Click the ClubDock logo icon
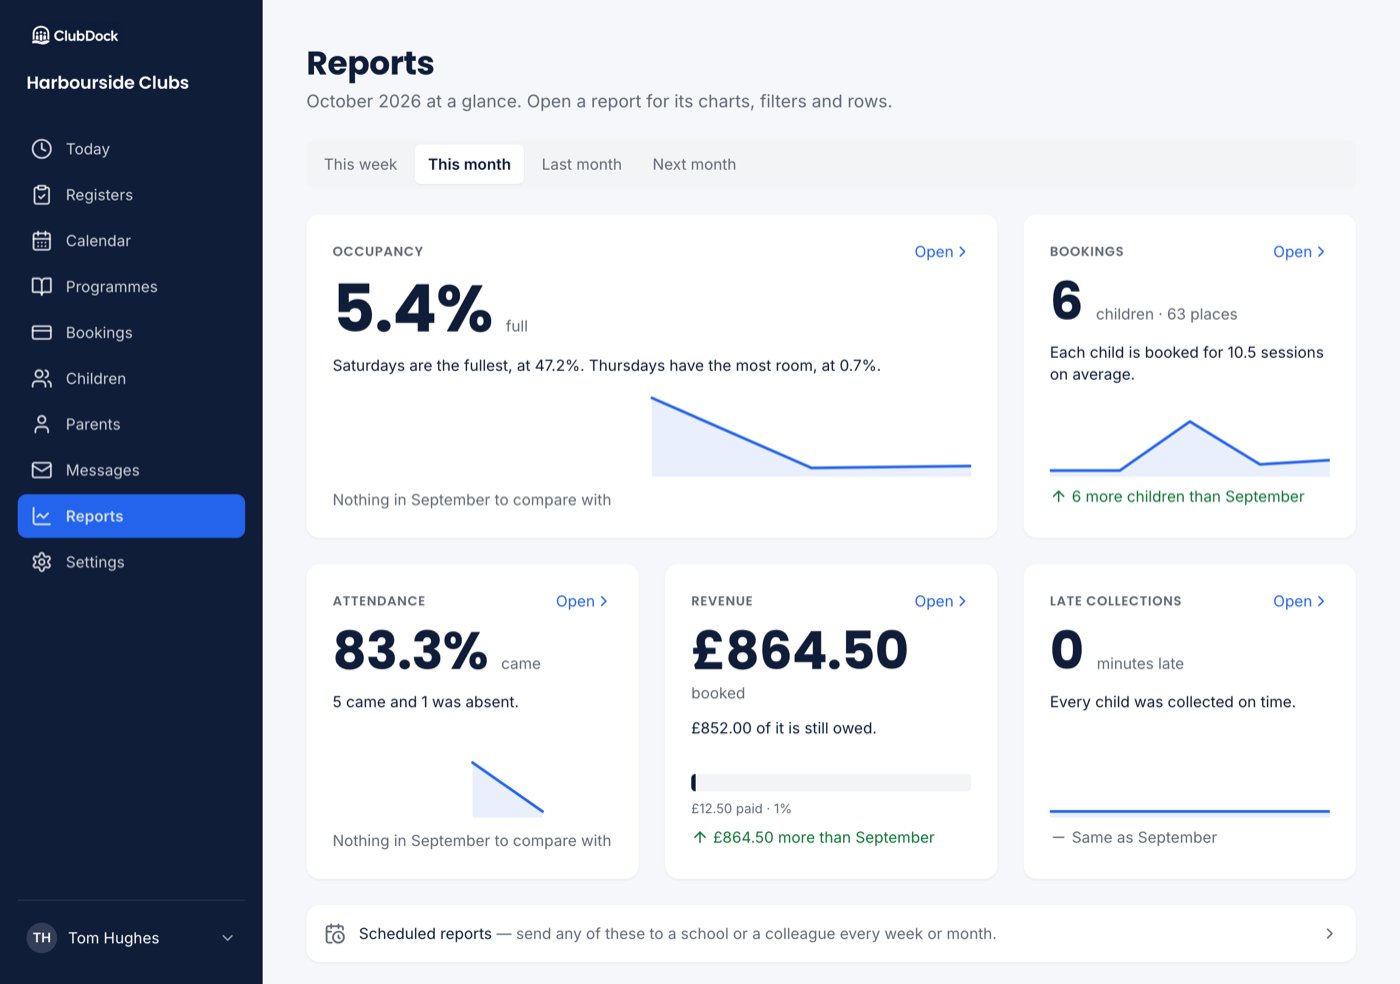Screen dimensions: 1400x984 tap(41, 35)
